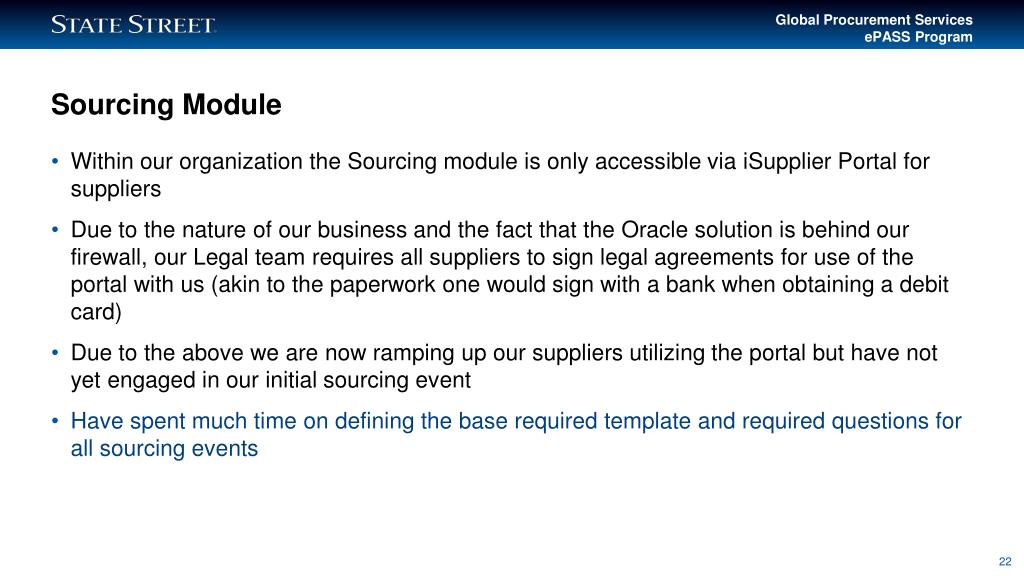Click the word suppliers under first bullet
This screenshot has width=1024, height=576.
coord(116,189)
